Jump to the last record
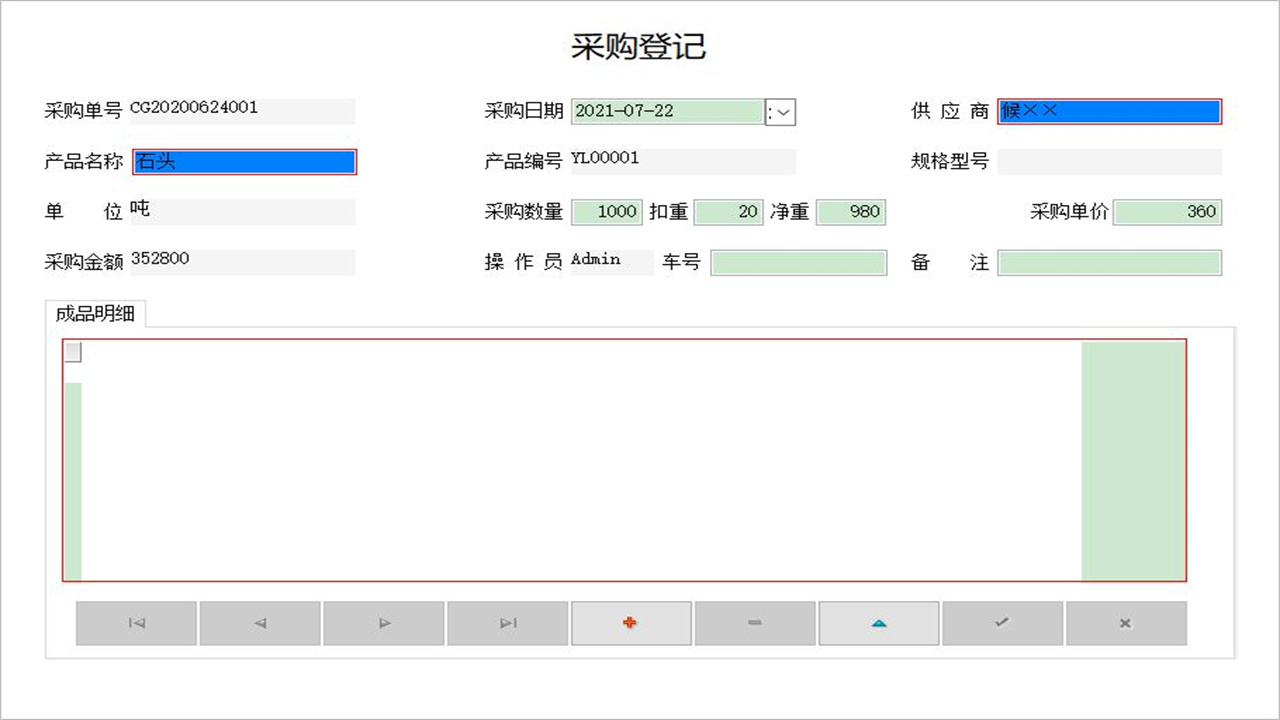 (507, 623)
